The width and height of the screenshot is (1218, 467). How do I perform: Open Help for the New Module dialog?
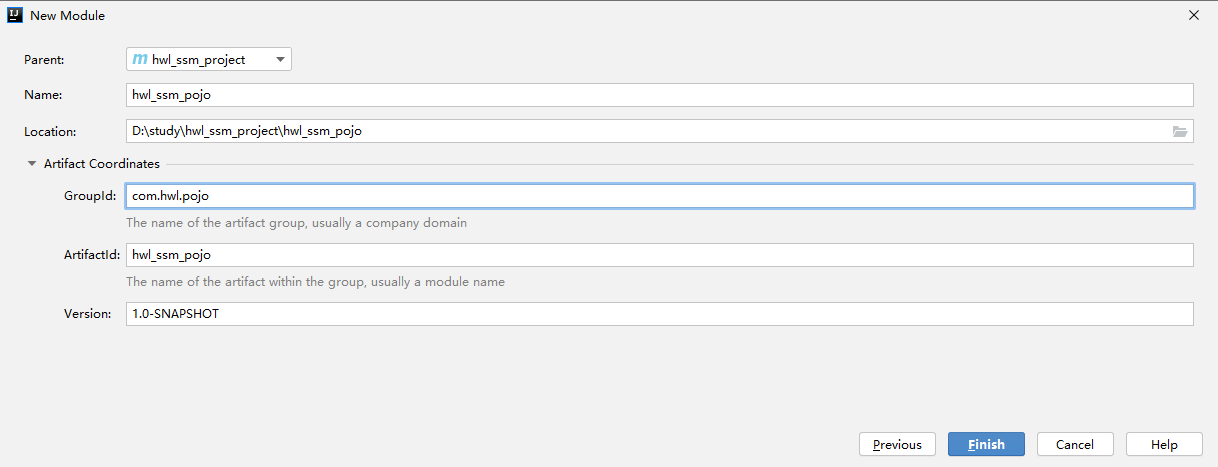pos(1164,444)
